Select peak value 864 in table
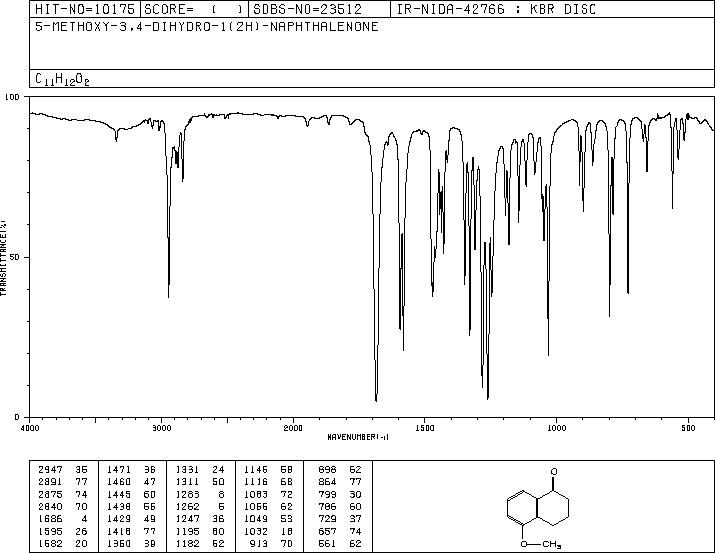This screenshot has width=715, height=553. tap(327, 482)
